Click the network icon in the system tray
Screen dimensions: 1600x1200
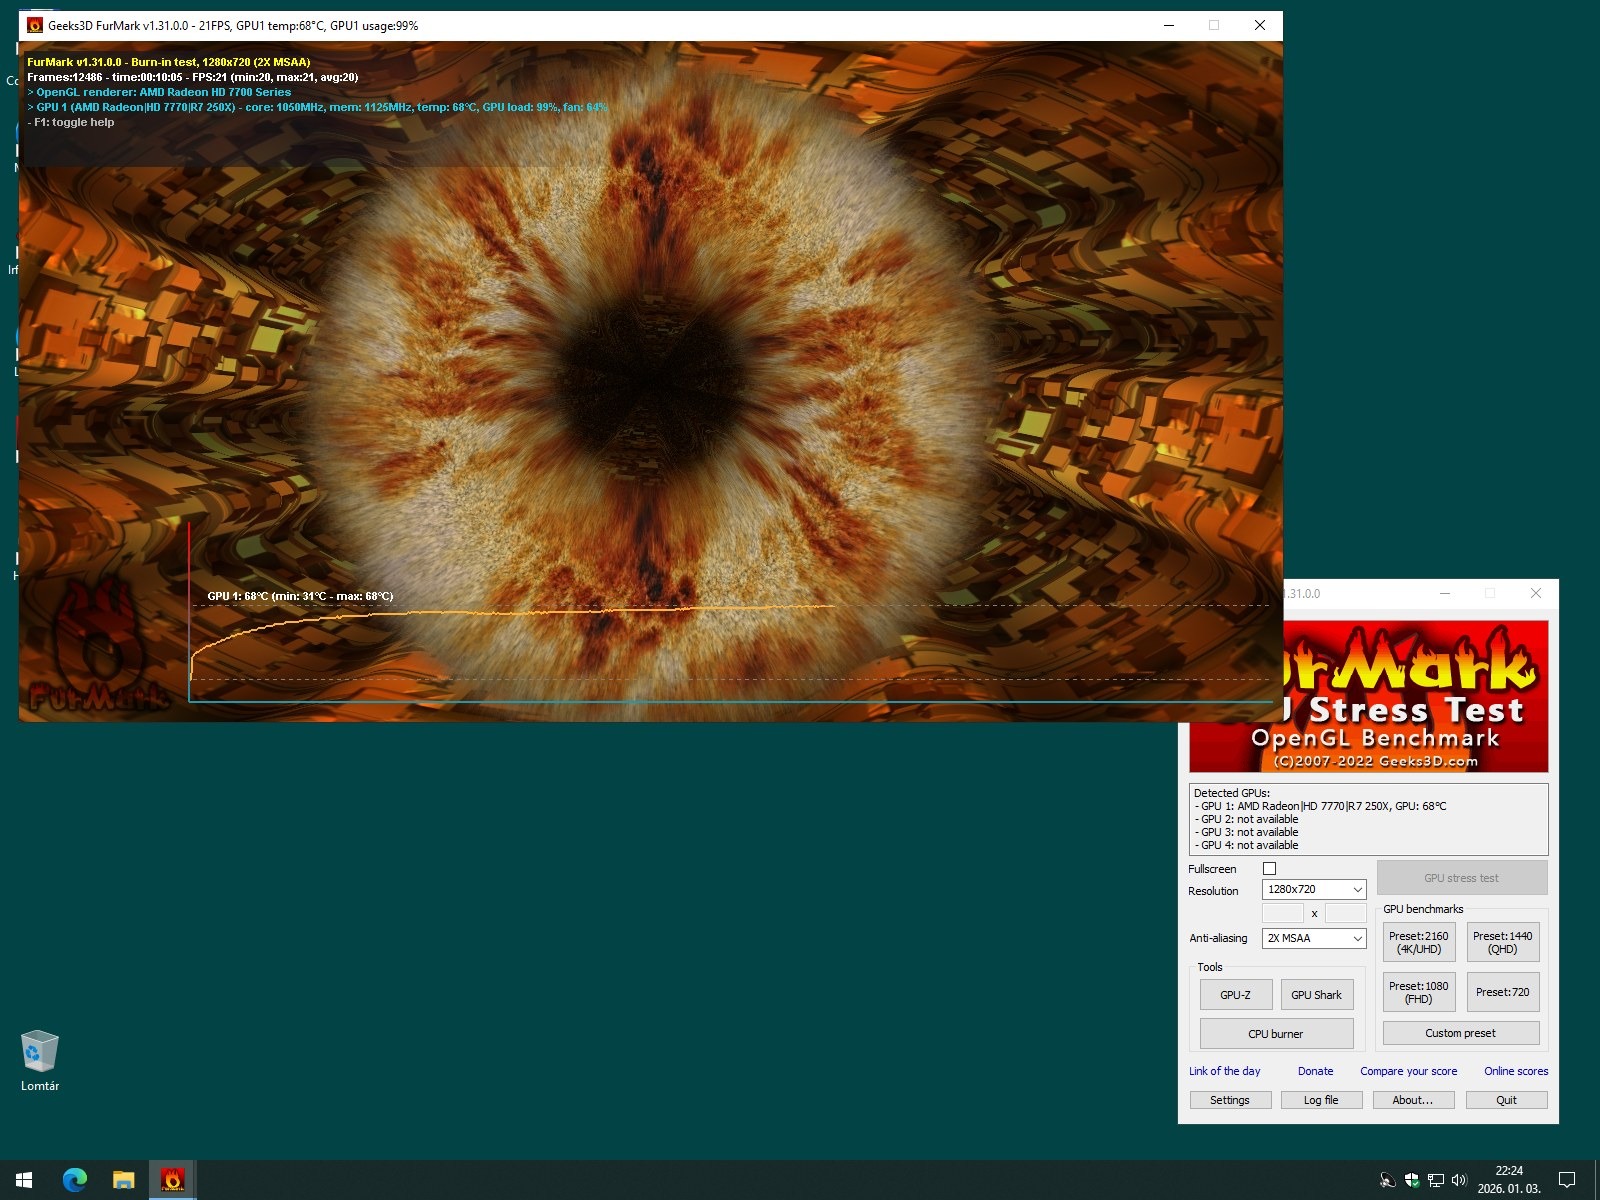tap(1436, 1180)
